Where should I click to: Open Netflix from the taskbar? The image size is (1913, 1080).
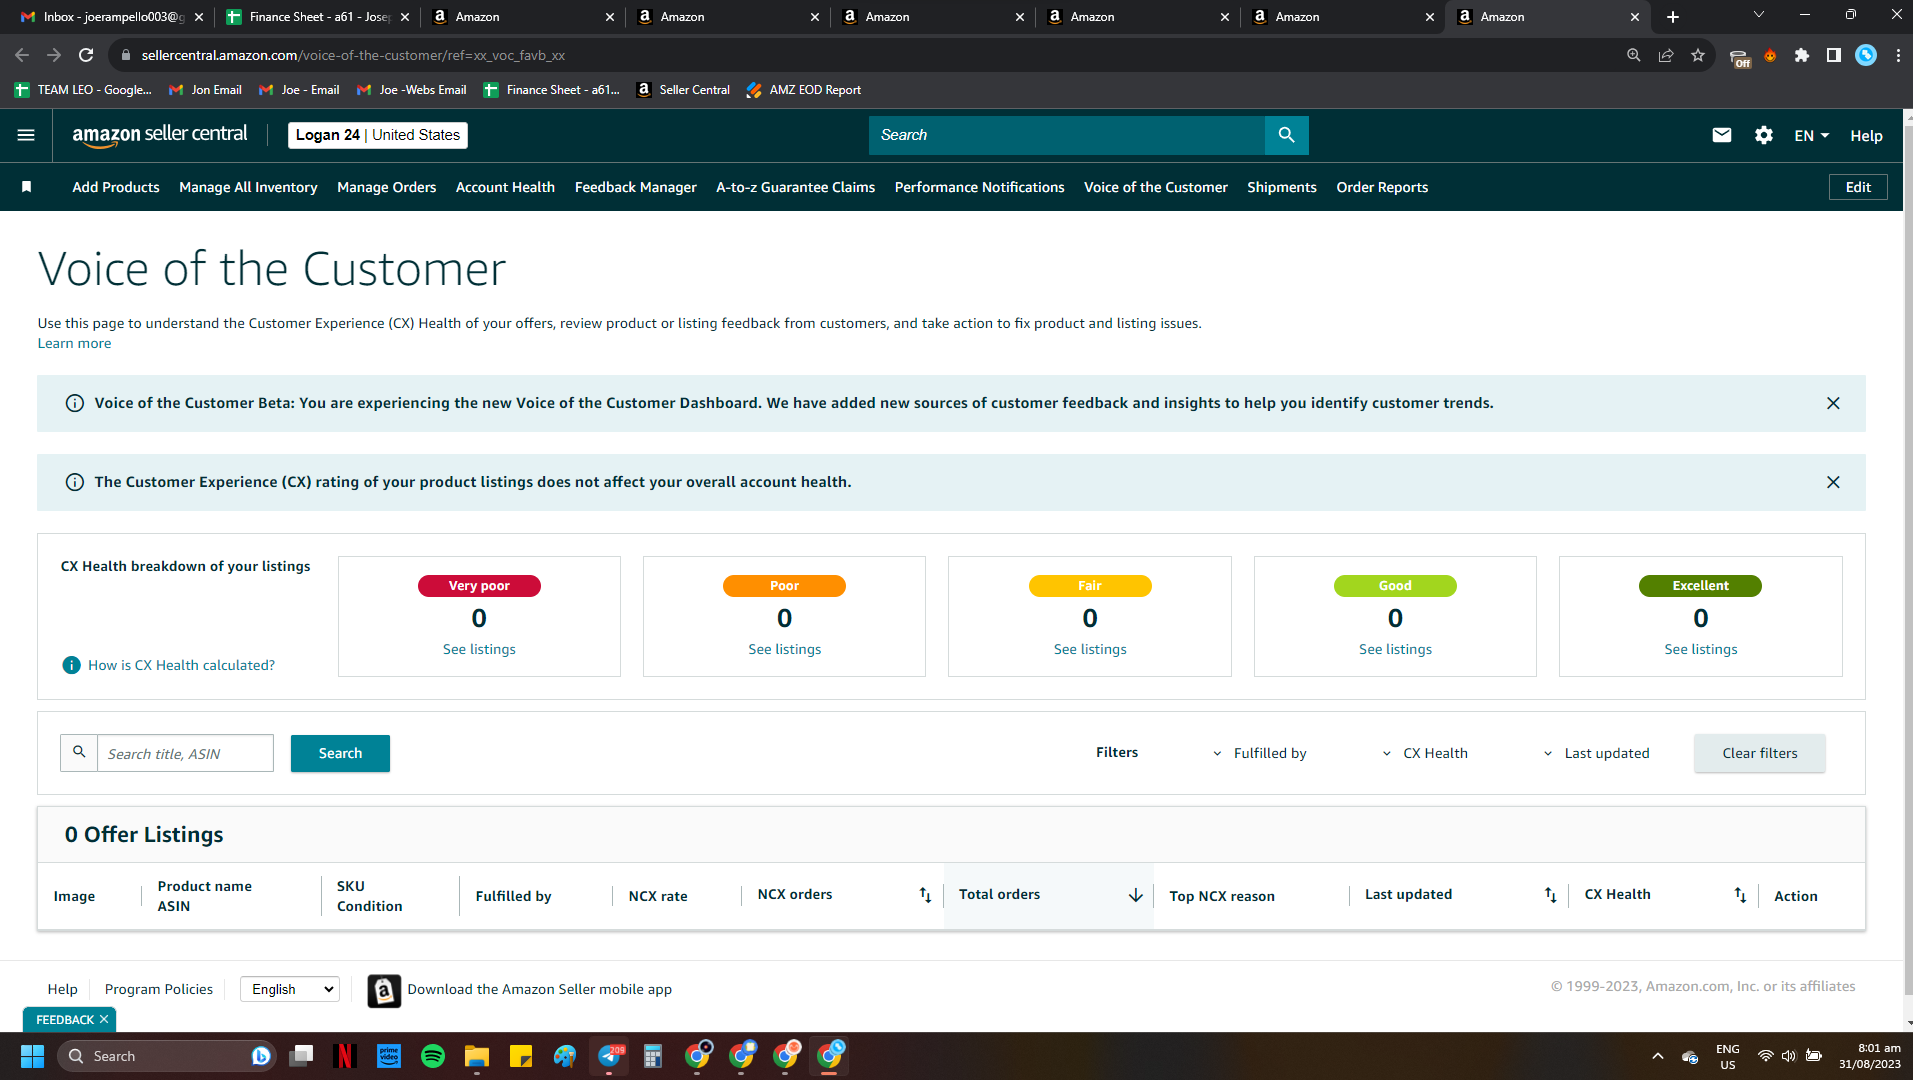345,1056
